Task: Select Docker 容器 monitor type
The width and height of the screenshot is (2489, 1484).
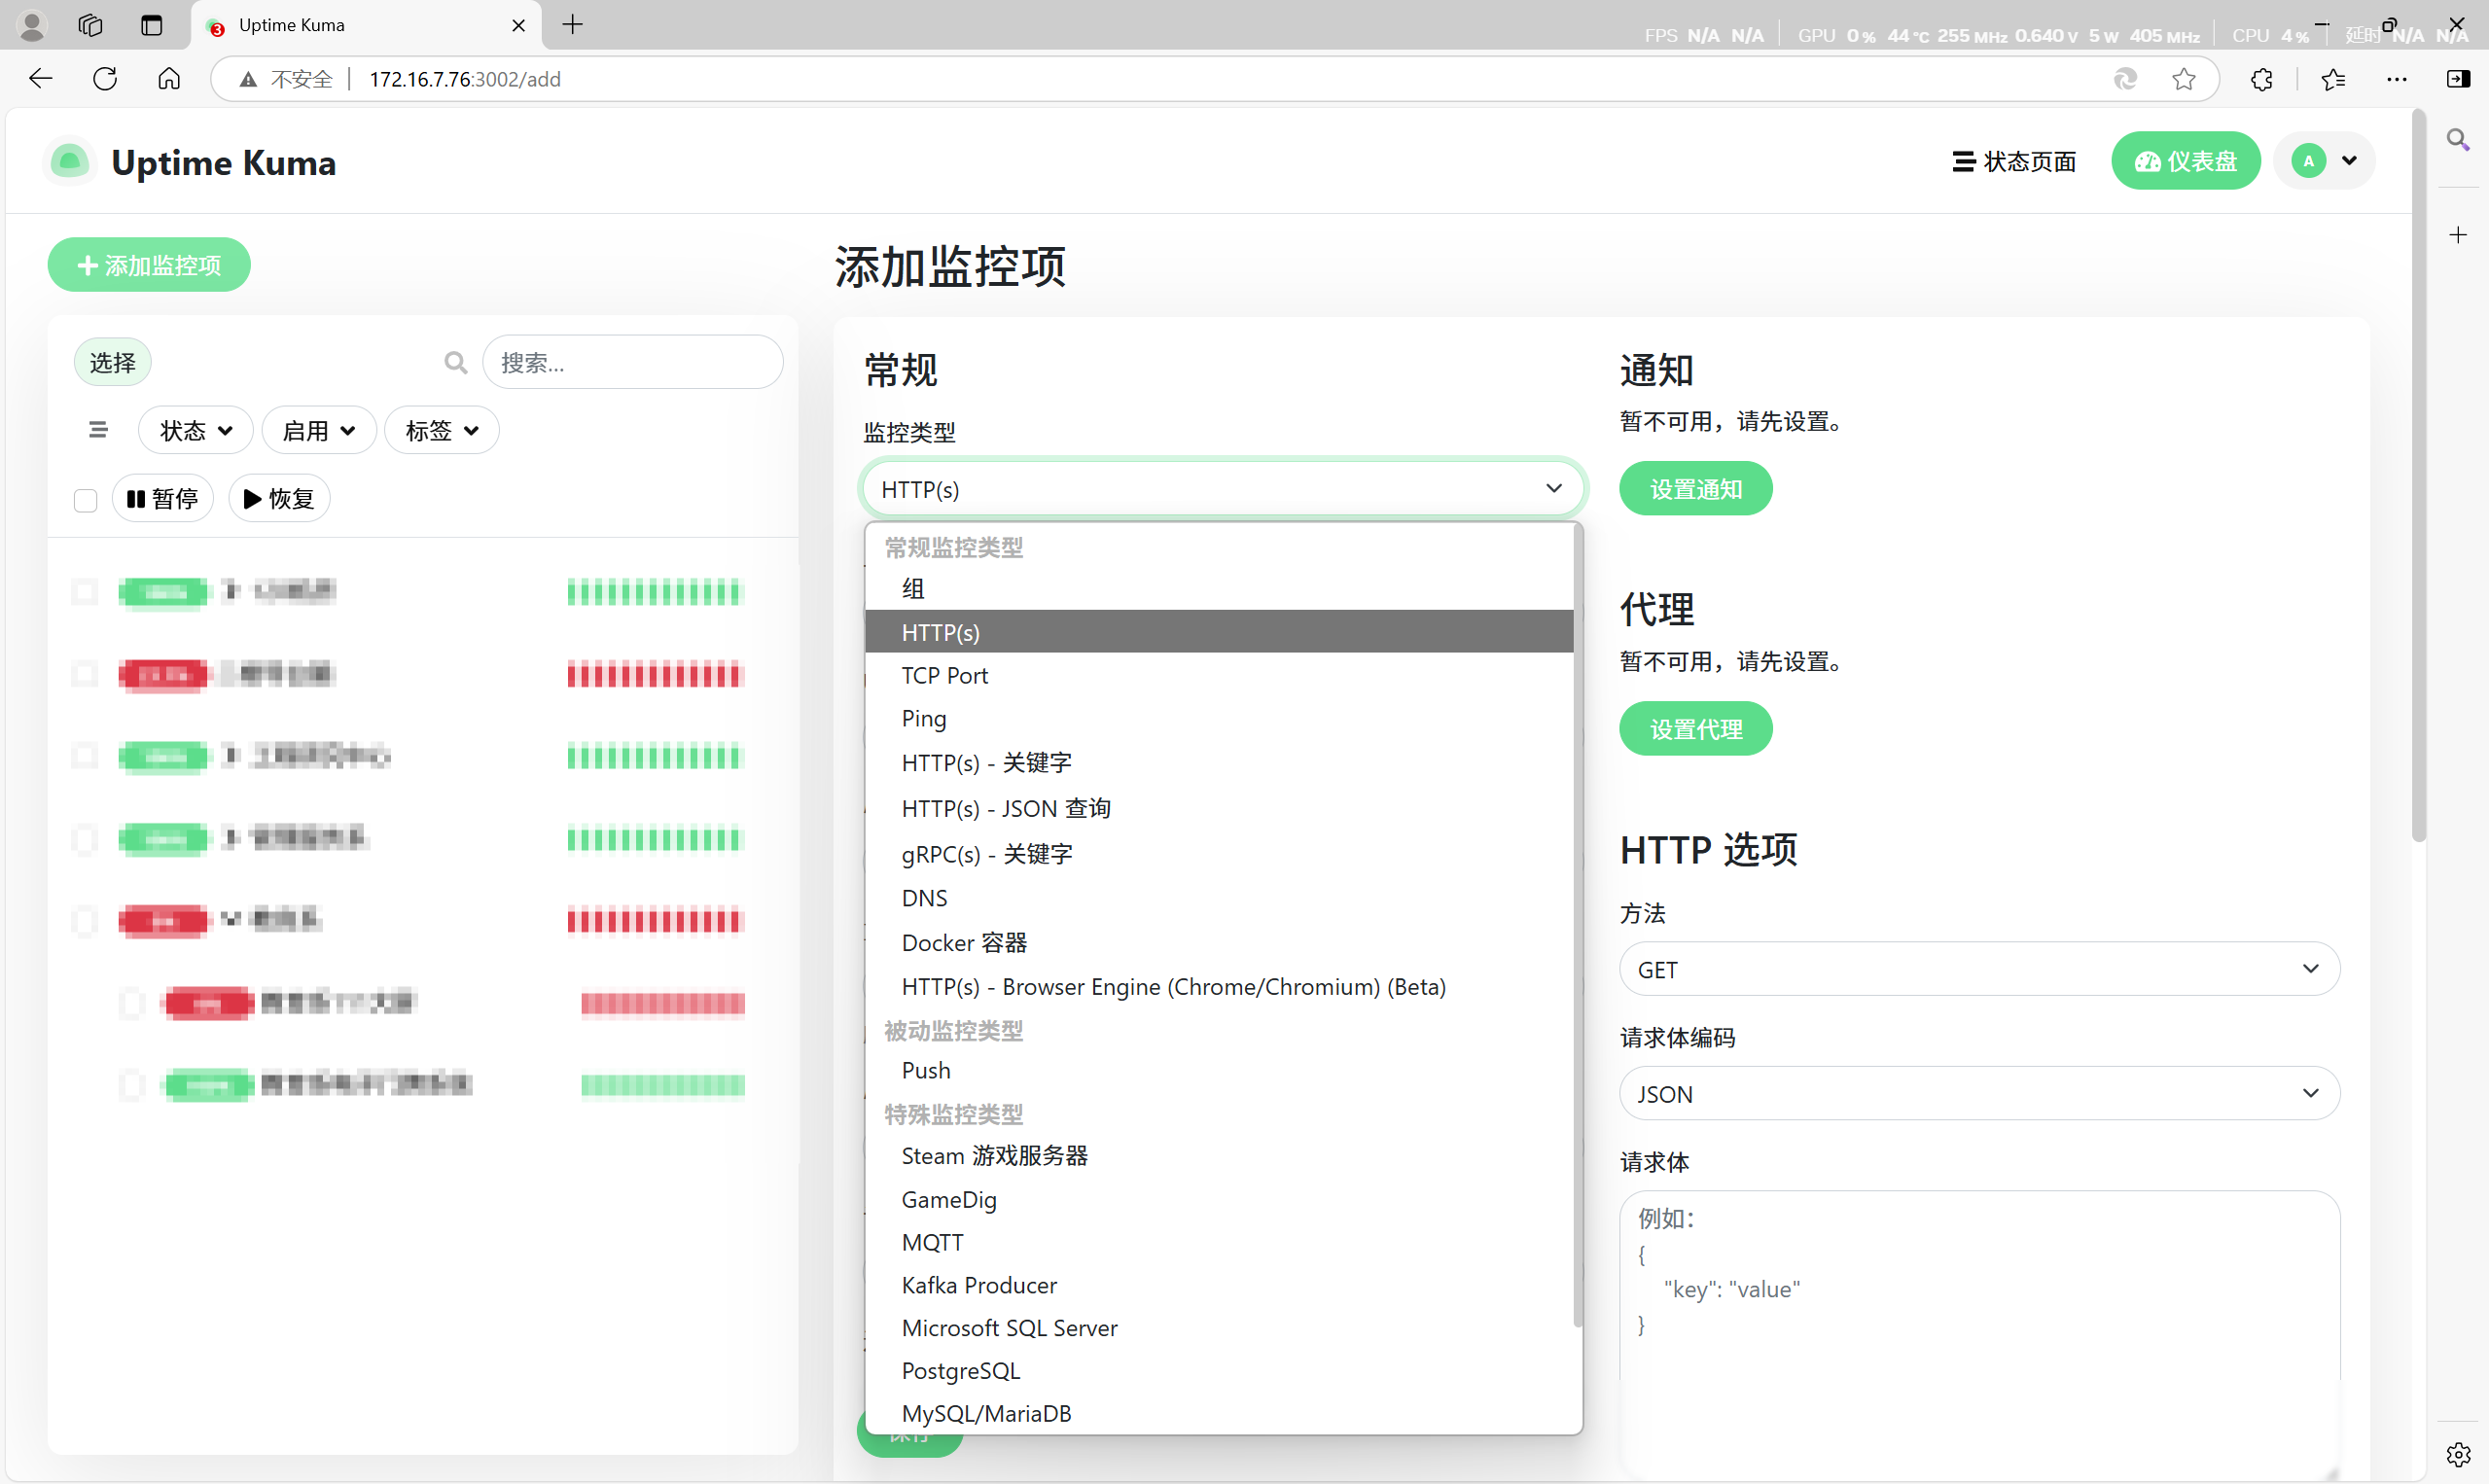Action: (1219, 943)
